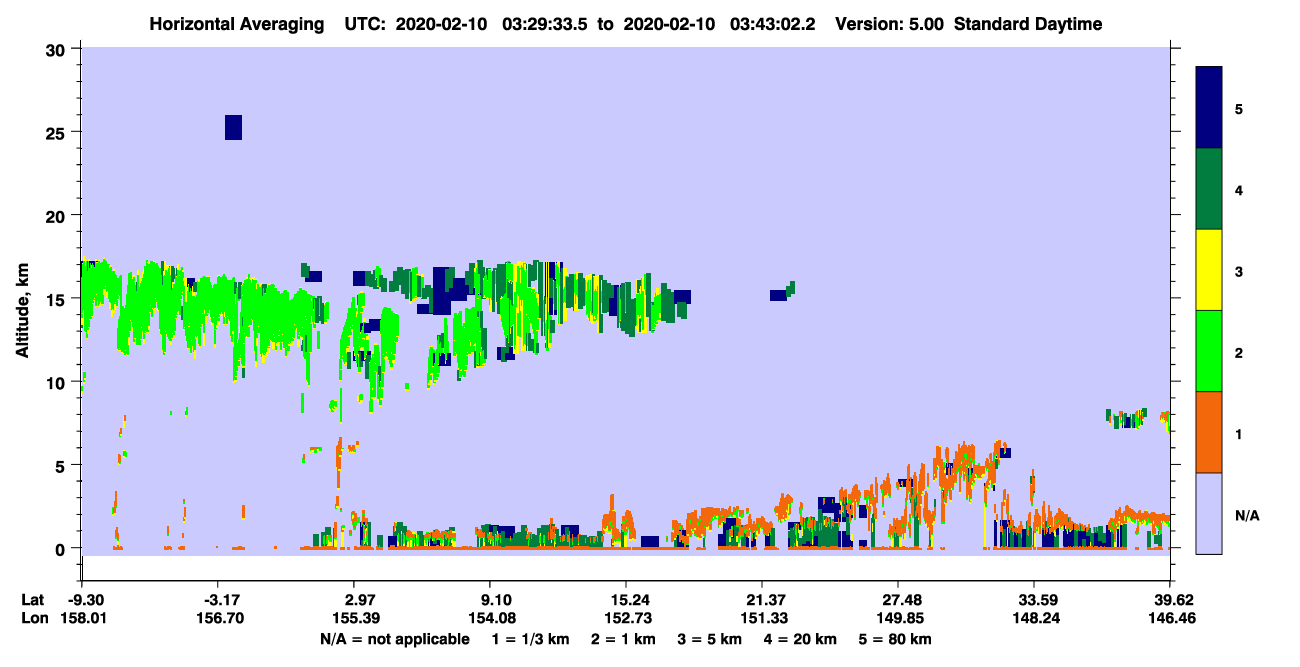Viewport: 1300px width, 667px height.
Task: Click the isolated dark blue block at 25 km
Action: point(233,127)
